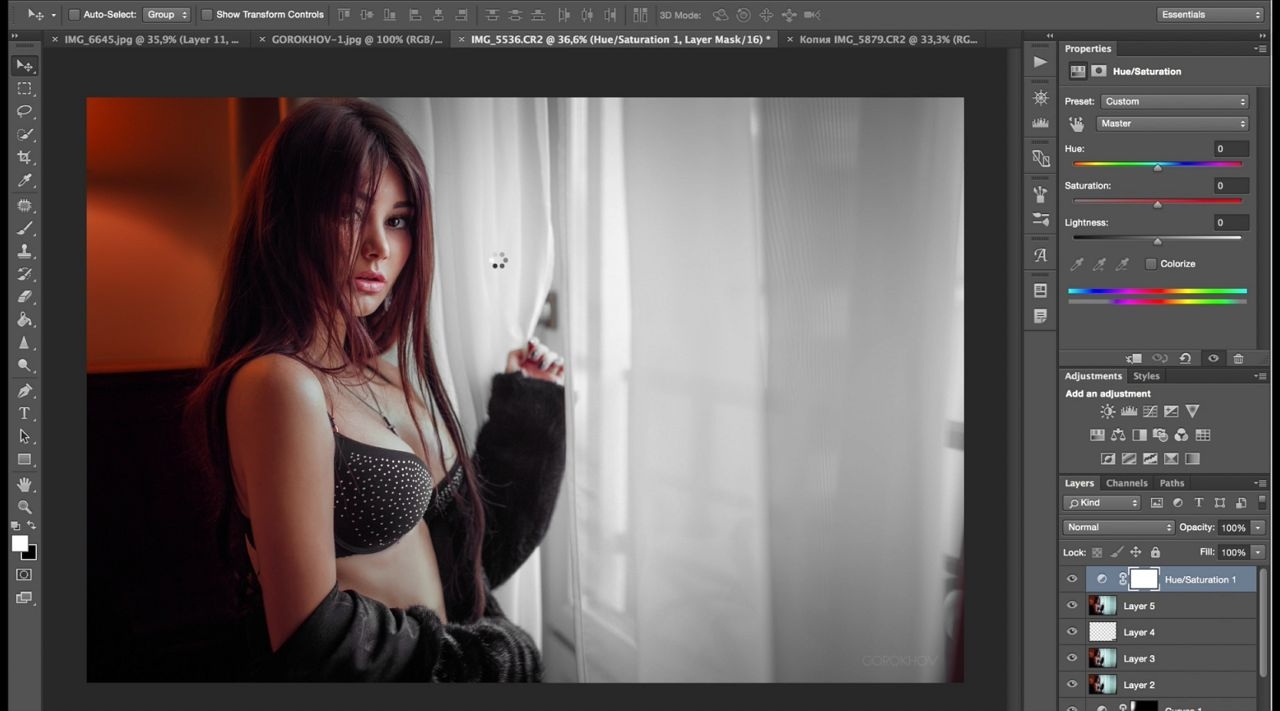The width and height of the screenshot is (1280, 711).
Task: Reset adjustment to defaults in Properties
Action: (x=1185, y=358)
